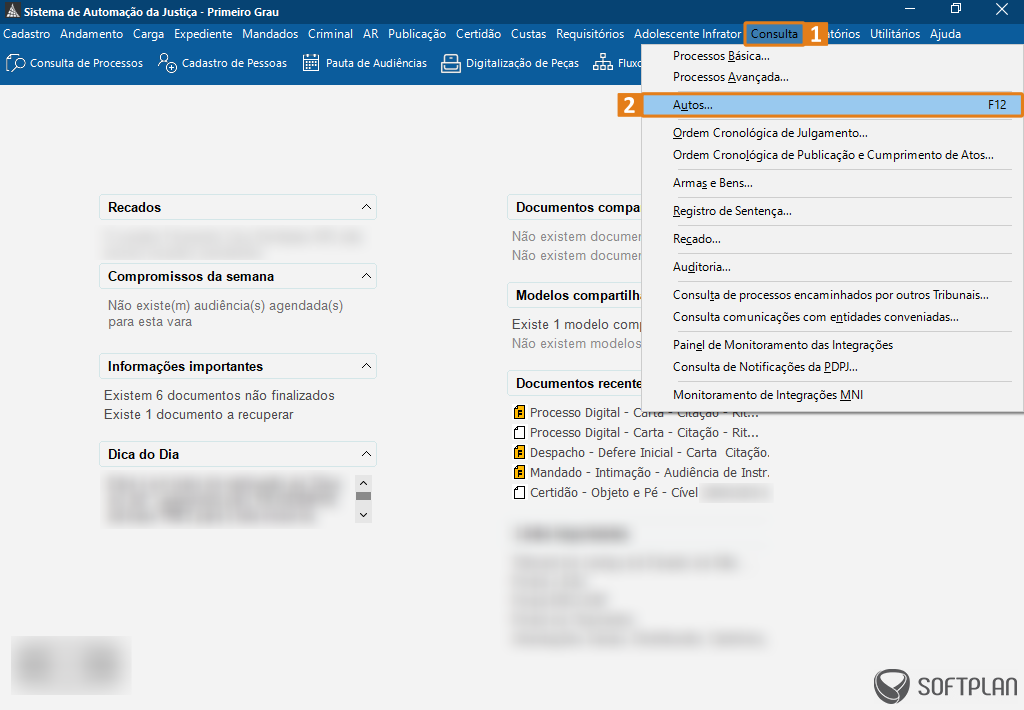This screenshot has width=1024, height=710.
Task: Click Existe 1 modelo compartilhado text
Action: point(577,325)
